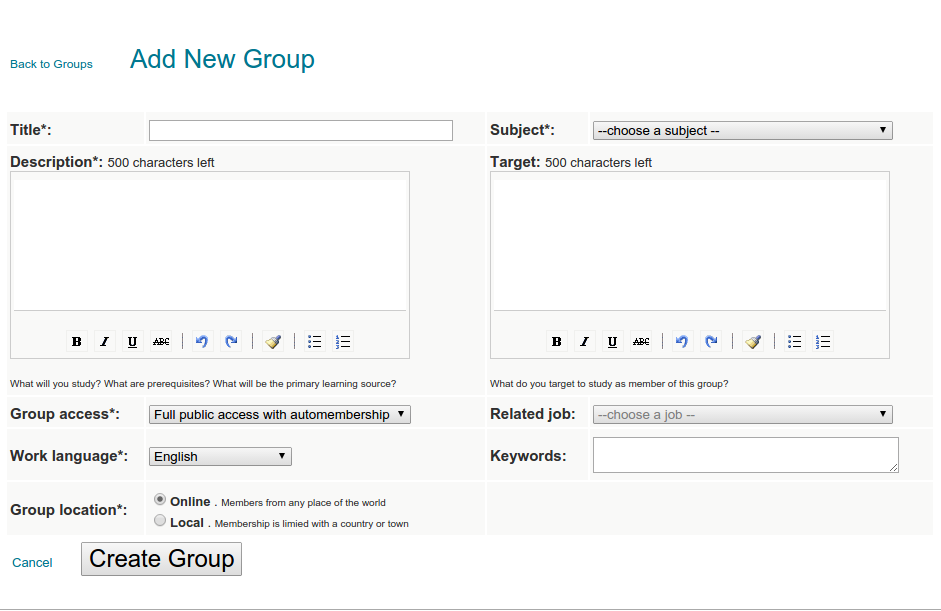
Task: Open the Subject dropdown
Action: (x=742, y=131)
